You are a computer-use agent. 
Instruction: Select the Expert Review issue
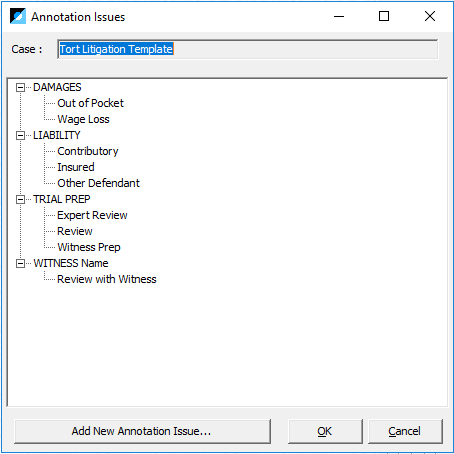(x=92, y=215)
